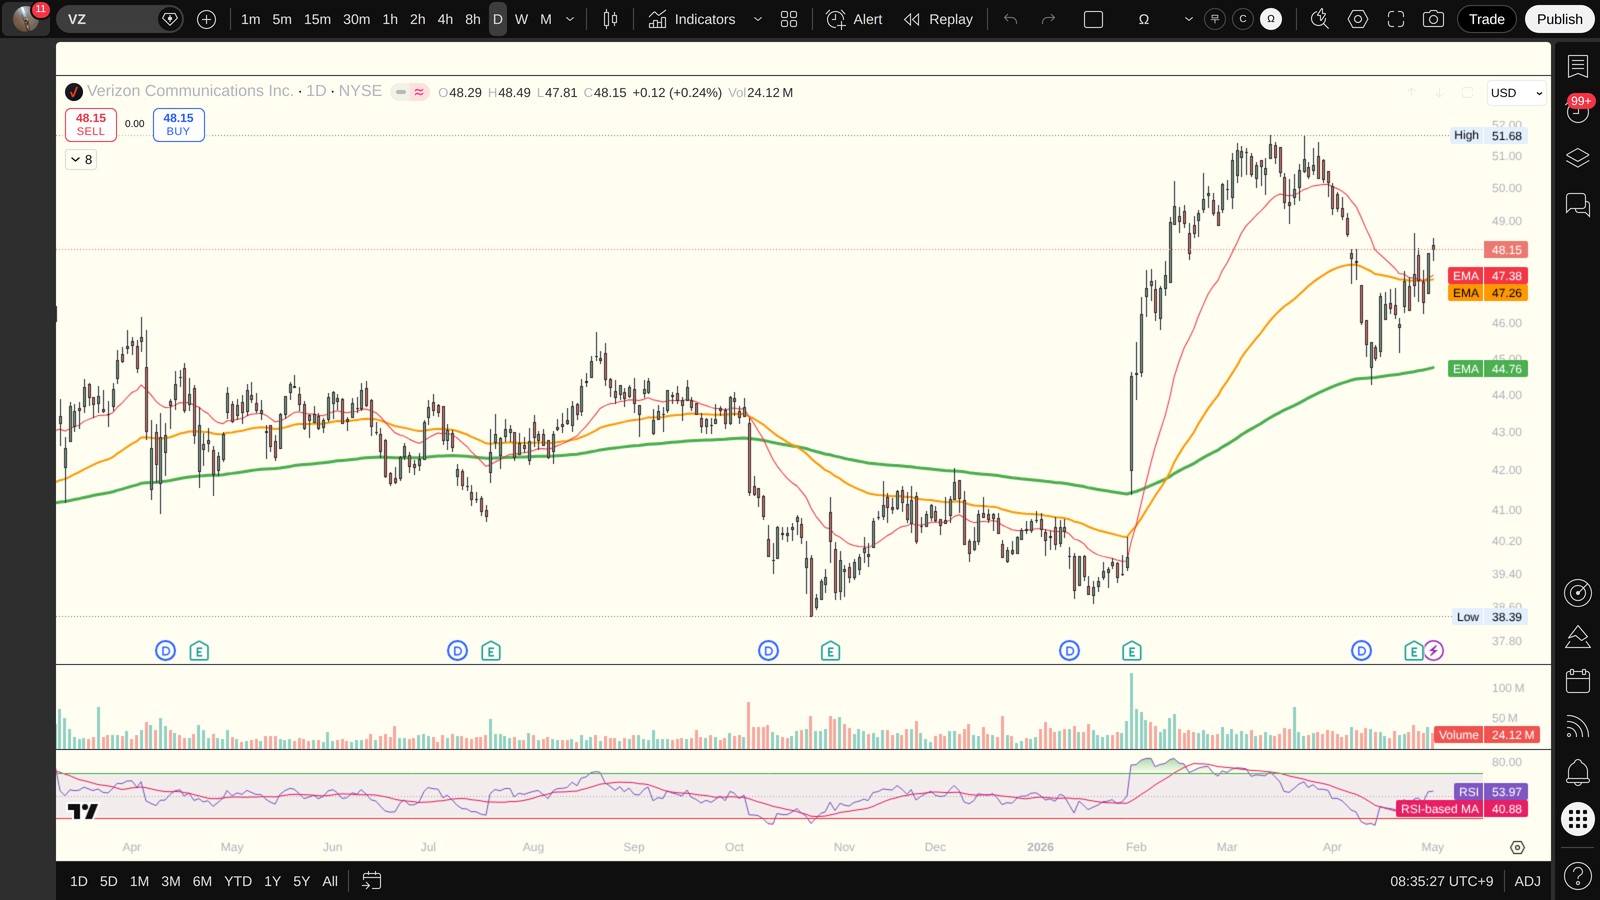Image resolution: width=1600 pixels, height=900 pixels.
Task: Switch to the weekly W timeframe
Action: pos(521,19)
